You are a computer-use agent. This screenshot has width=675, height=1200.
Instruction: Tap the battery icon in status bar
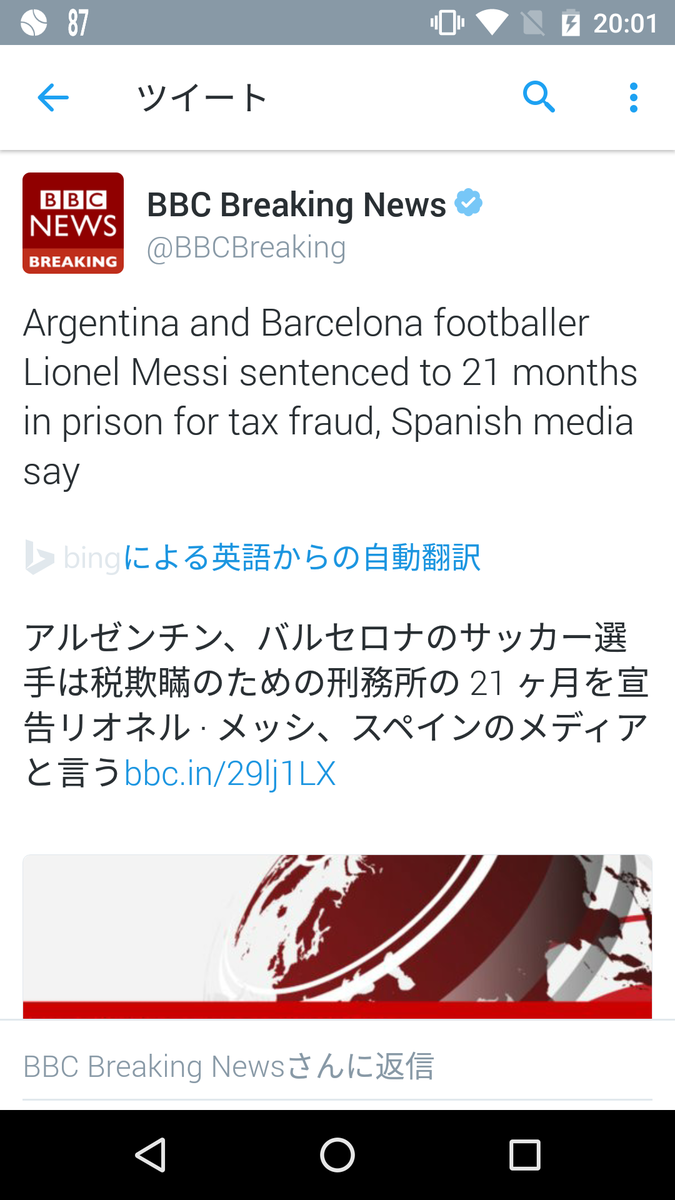tap(571, 22)
